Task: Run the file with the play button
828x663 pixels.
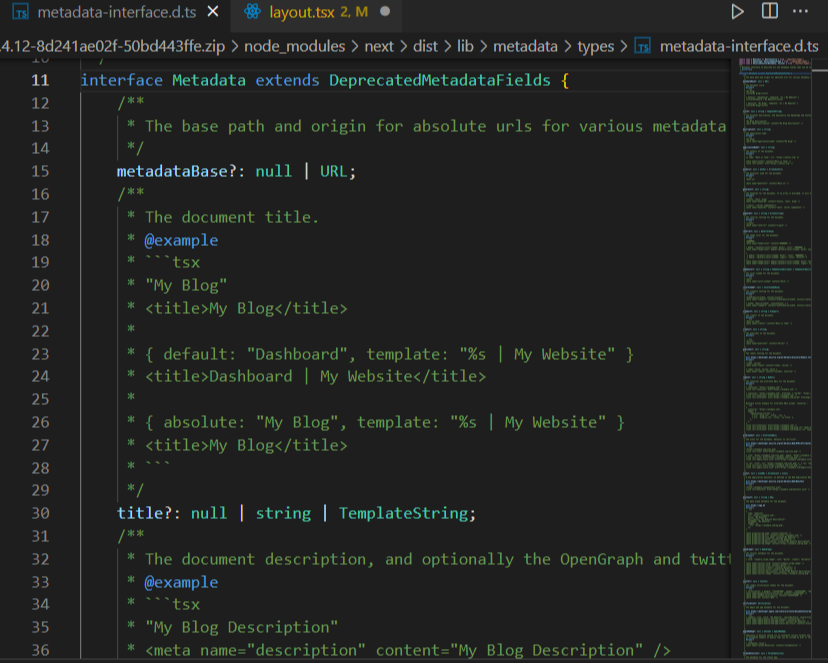Action: [x=737, y=11]
